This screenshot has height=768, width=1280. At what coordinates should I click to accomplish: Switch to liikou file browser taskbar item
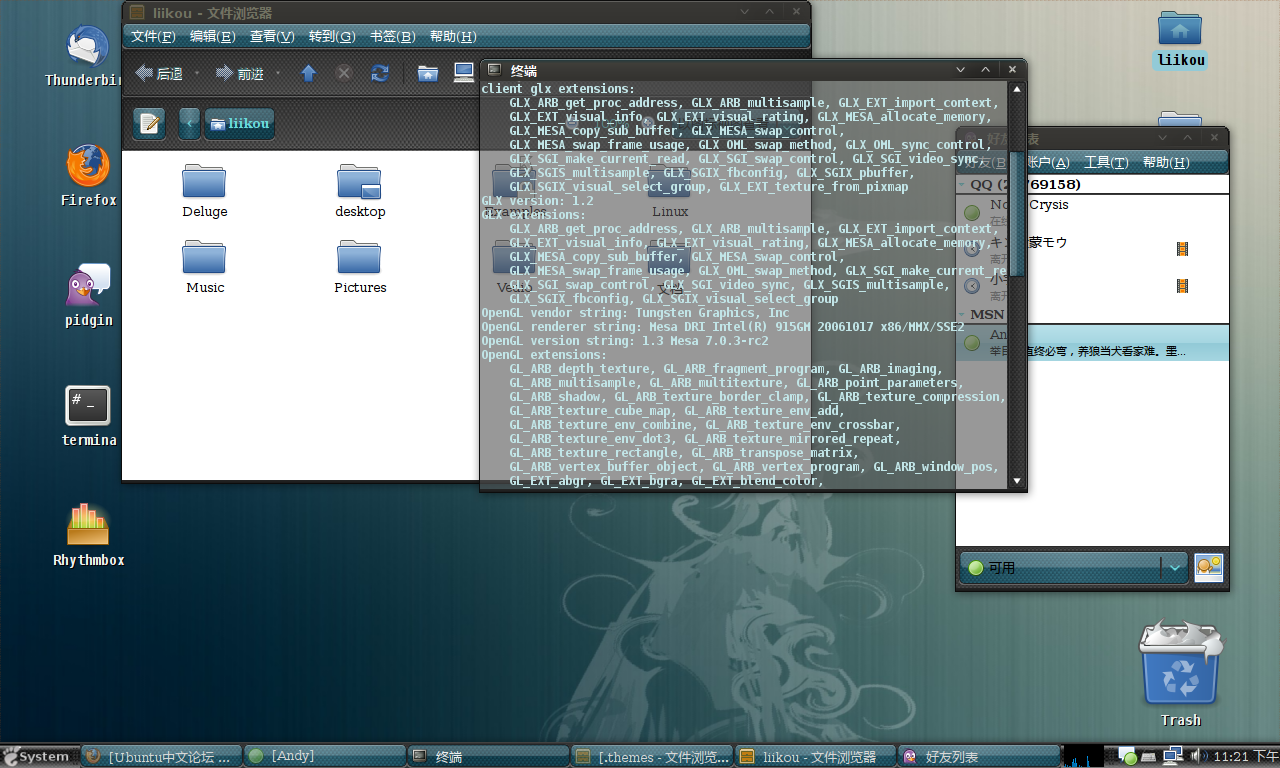(x=815, y=757)
